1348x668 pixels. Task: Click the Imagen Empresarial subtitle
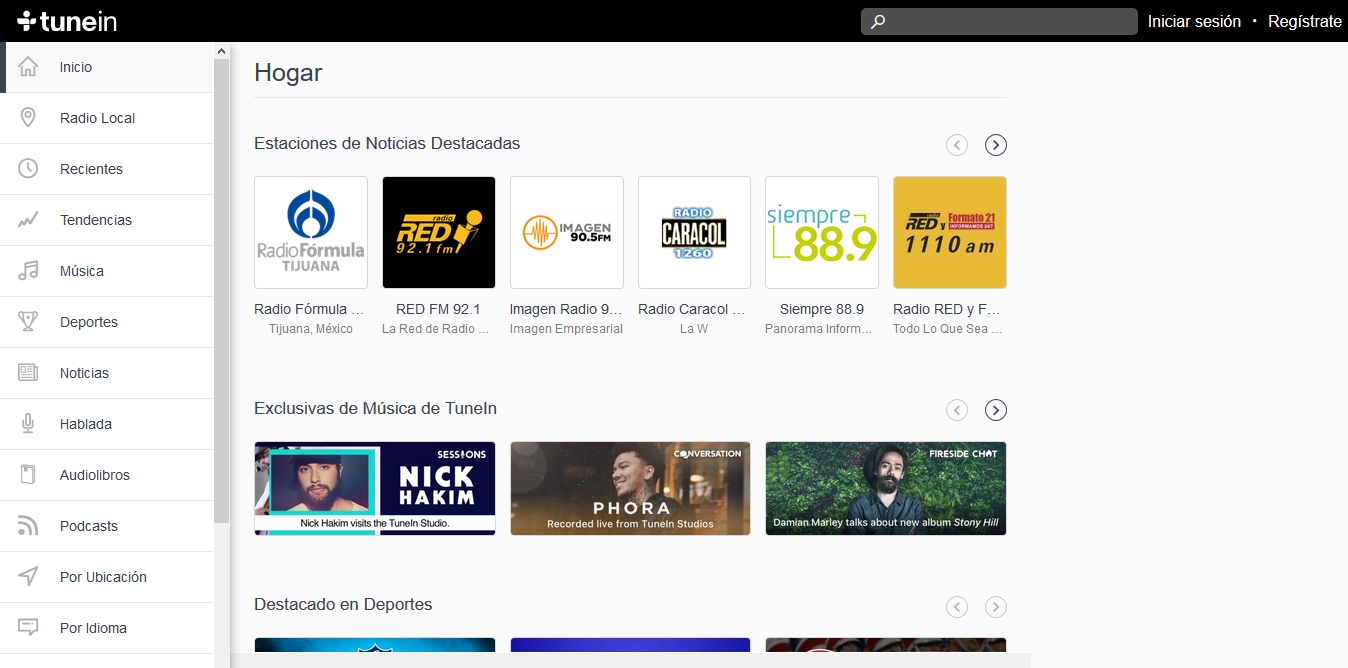tap(566, 329)
